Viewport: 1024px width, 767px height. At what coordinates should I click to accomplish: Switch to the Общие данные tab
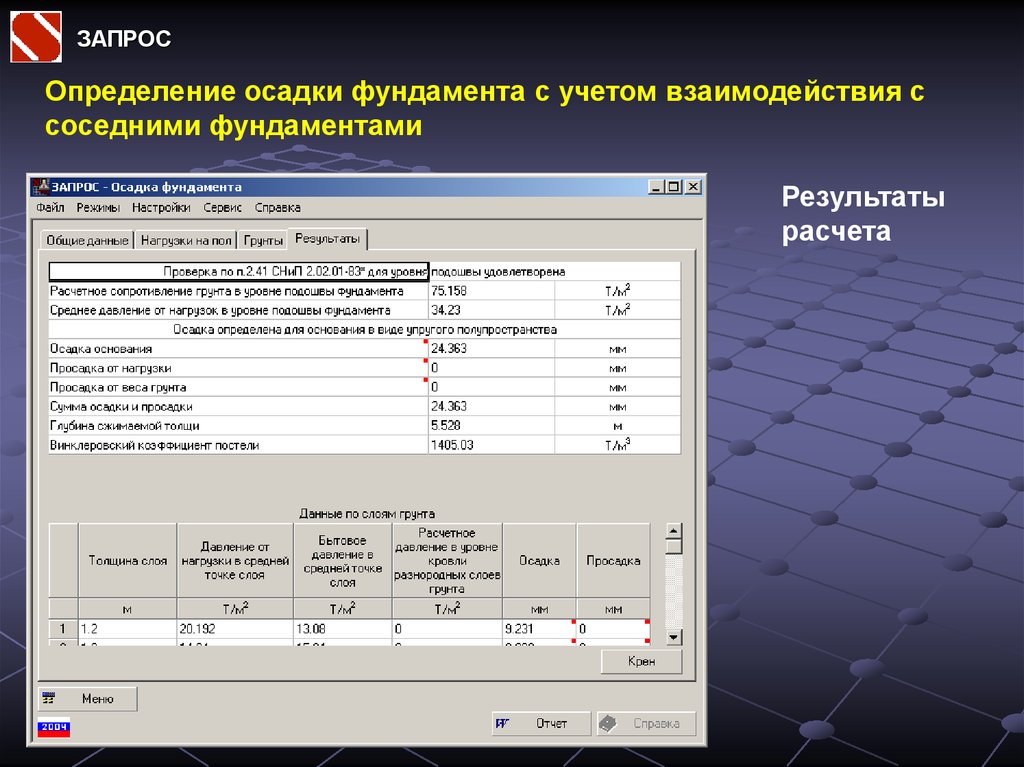(x=87, y=240)
